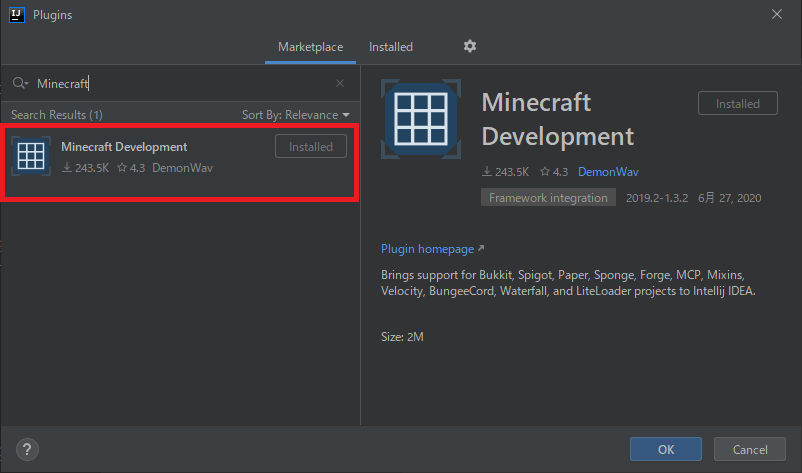Click the Minecraft Development list item icon
The width and height of the screenshot is (802, 473).
click(31, 155)
